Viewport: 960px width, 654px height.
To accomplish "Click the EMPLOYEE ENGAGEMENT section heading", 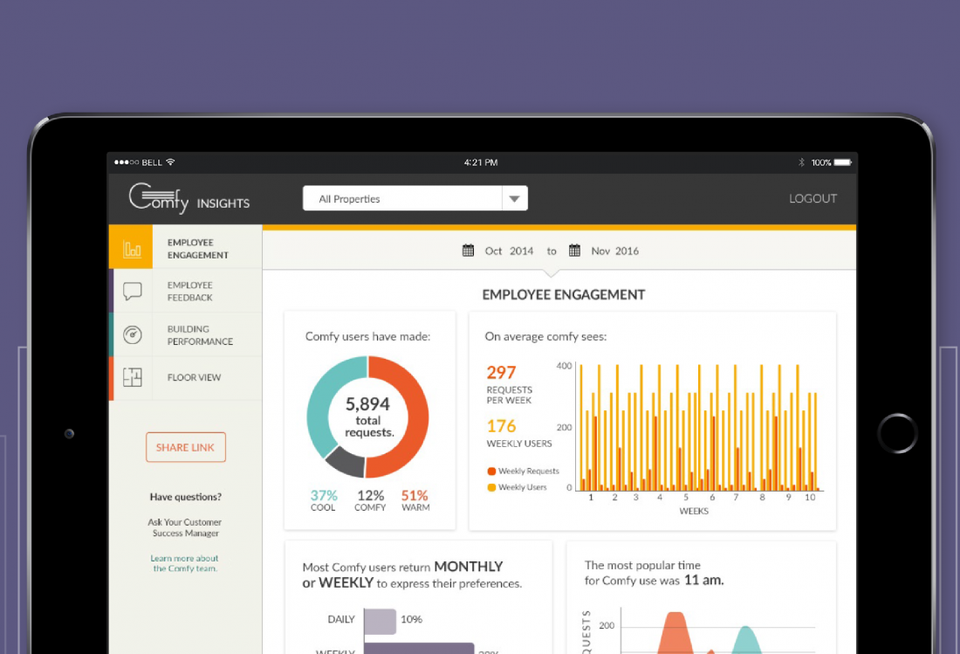I will coord(563,295).
